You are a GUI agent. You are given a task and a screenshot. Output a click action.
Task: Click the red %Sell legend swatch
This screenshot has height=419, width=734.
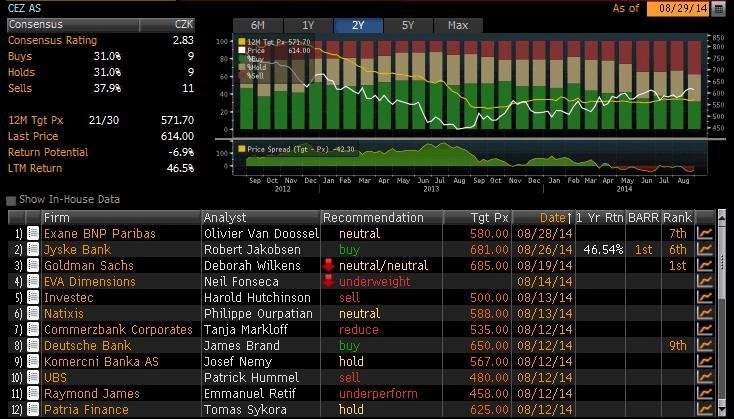[242, 75]
